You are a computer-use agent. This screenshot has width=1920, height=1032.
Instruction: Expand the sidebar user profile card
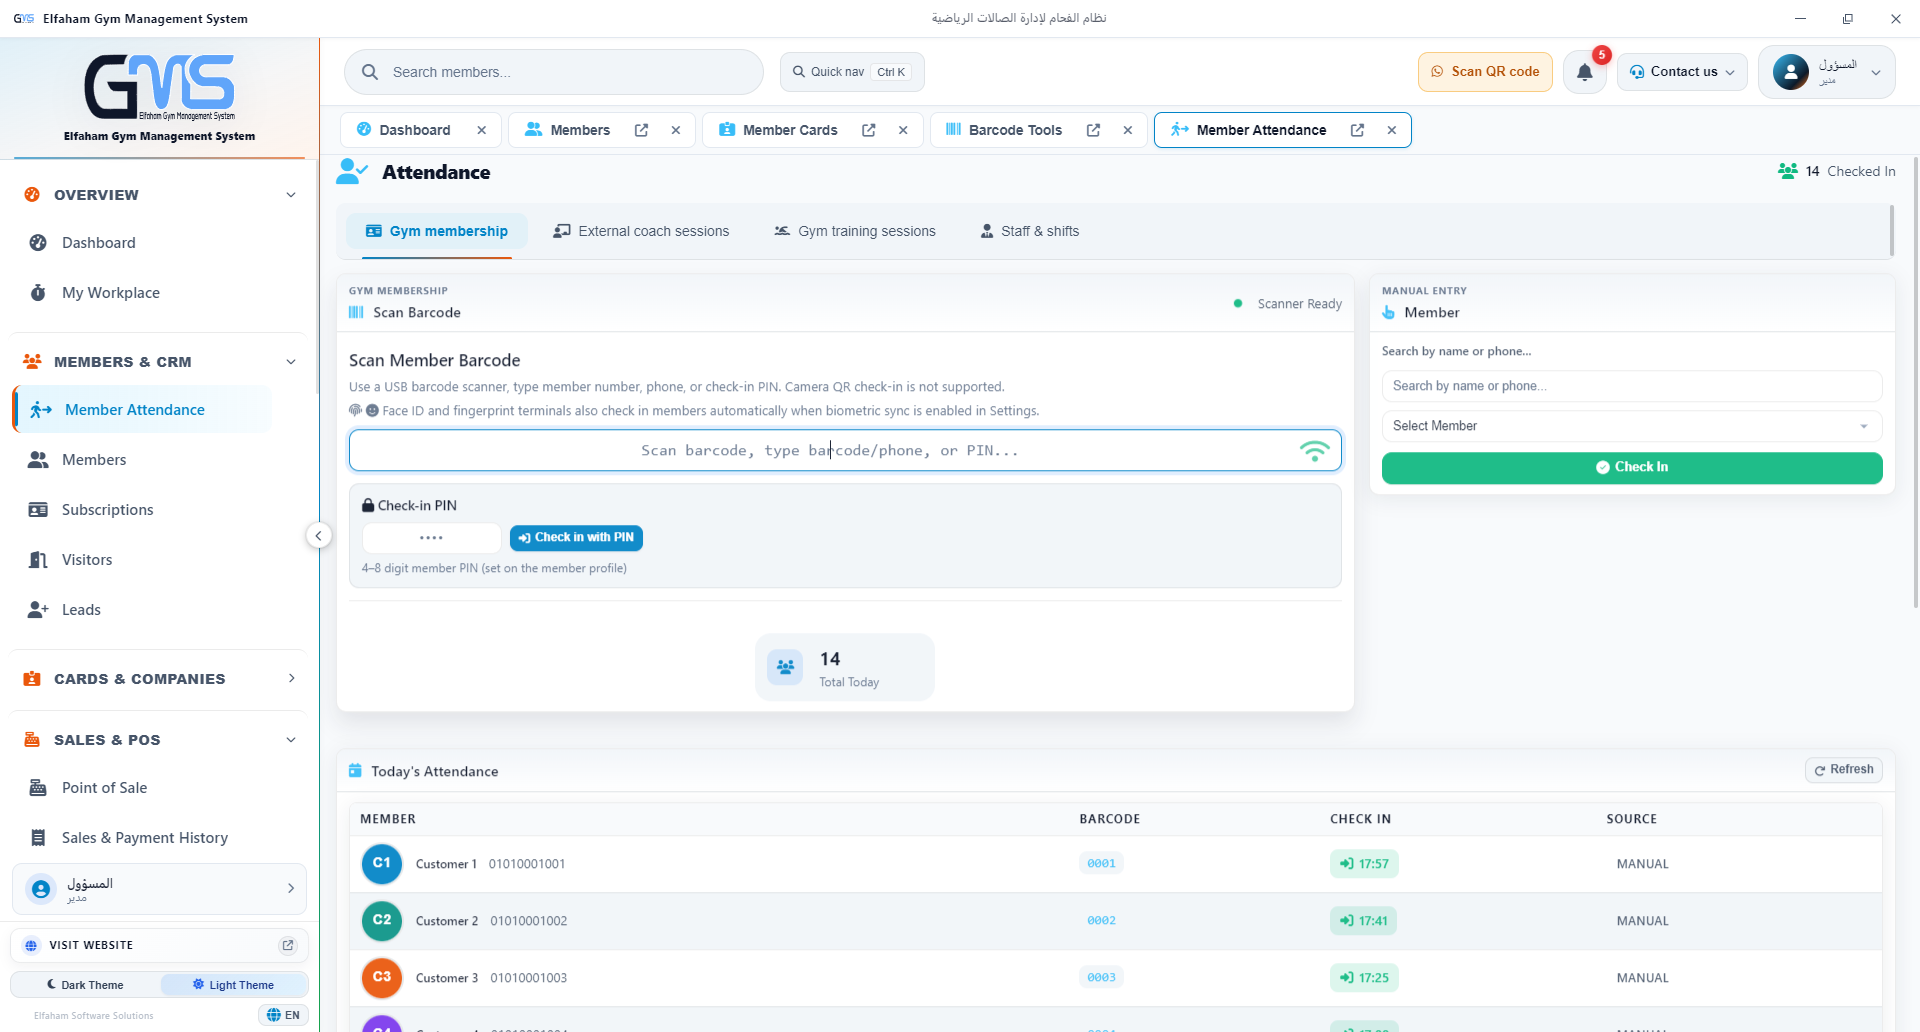click(159, 889)
